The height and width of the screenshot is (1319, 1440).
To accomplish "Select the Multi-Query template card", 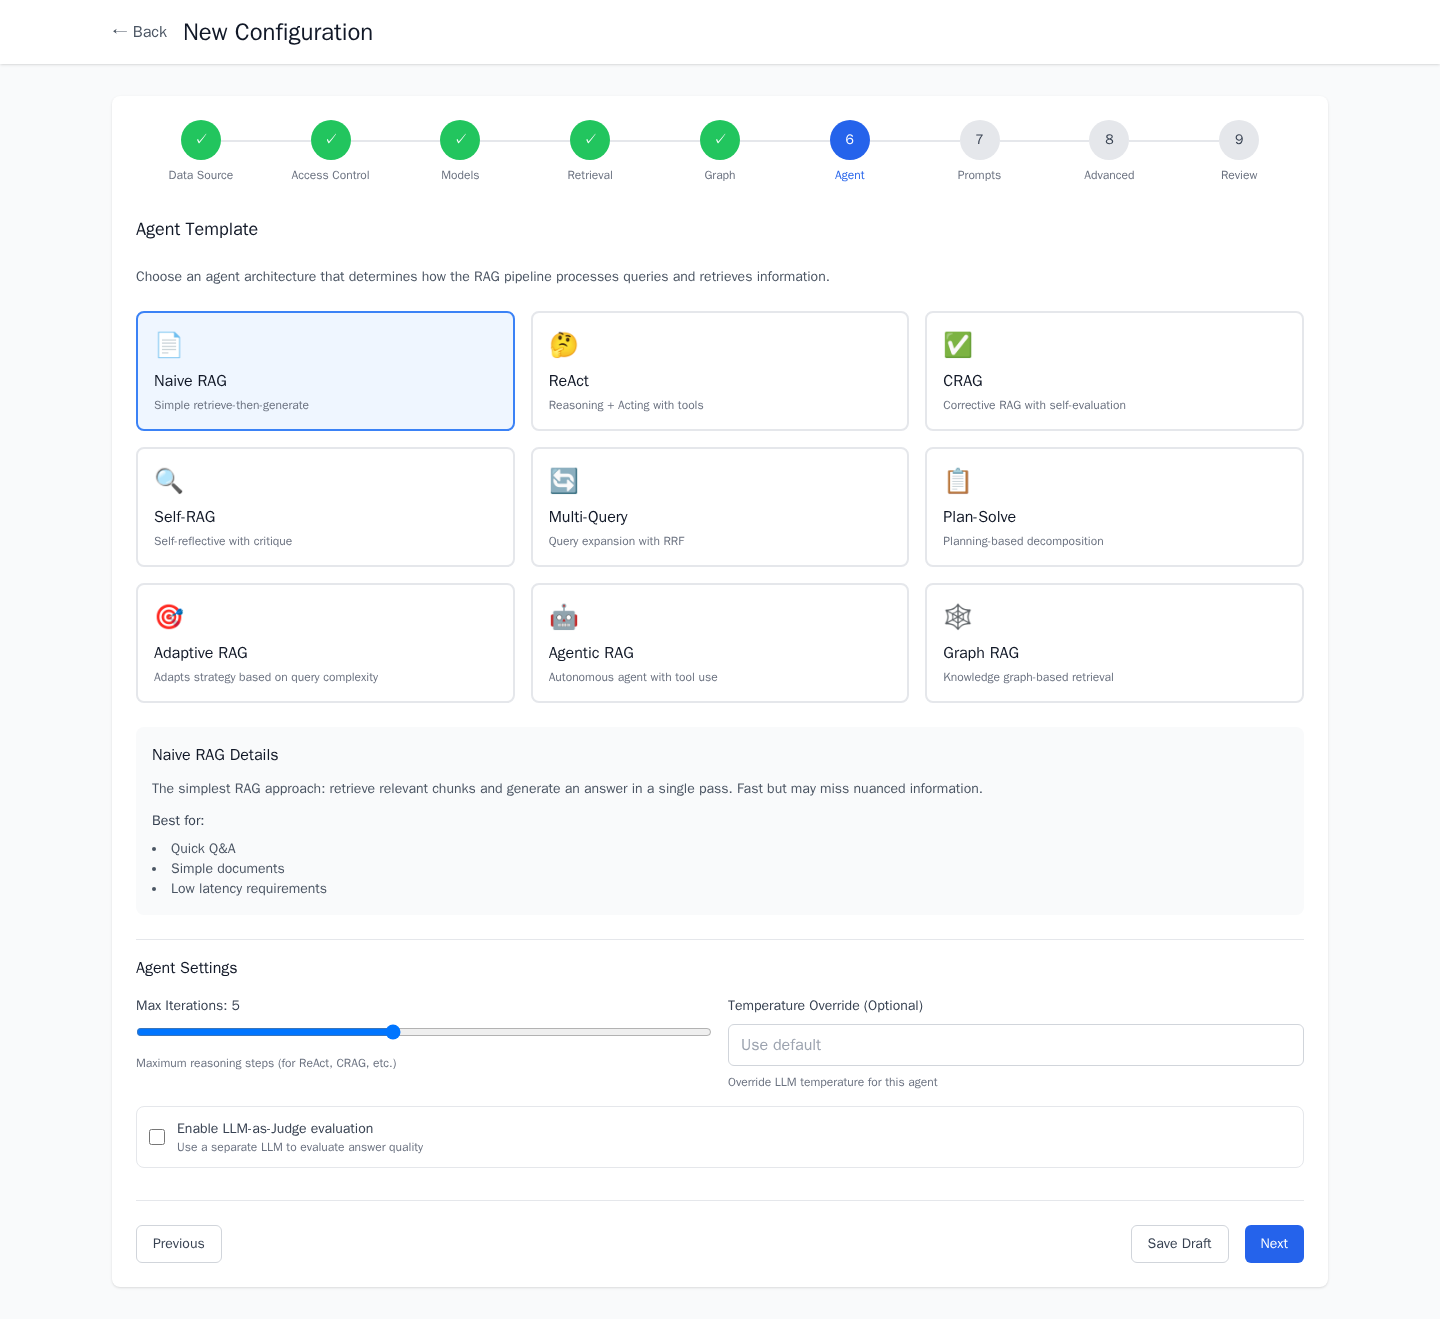I will click(720, 507).
